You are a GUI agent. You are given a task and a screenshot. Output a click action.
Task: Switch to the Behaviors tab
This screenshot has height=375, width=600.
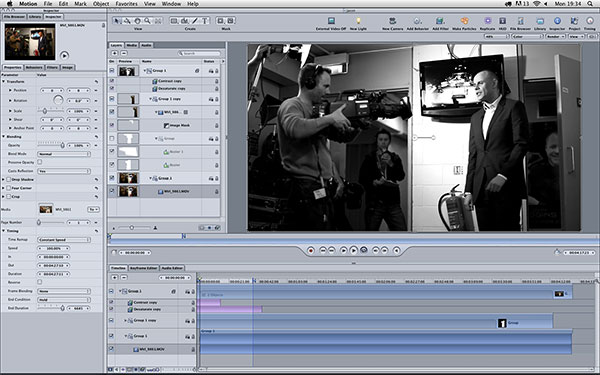(x=34, y=67)
